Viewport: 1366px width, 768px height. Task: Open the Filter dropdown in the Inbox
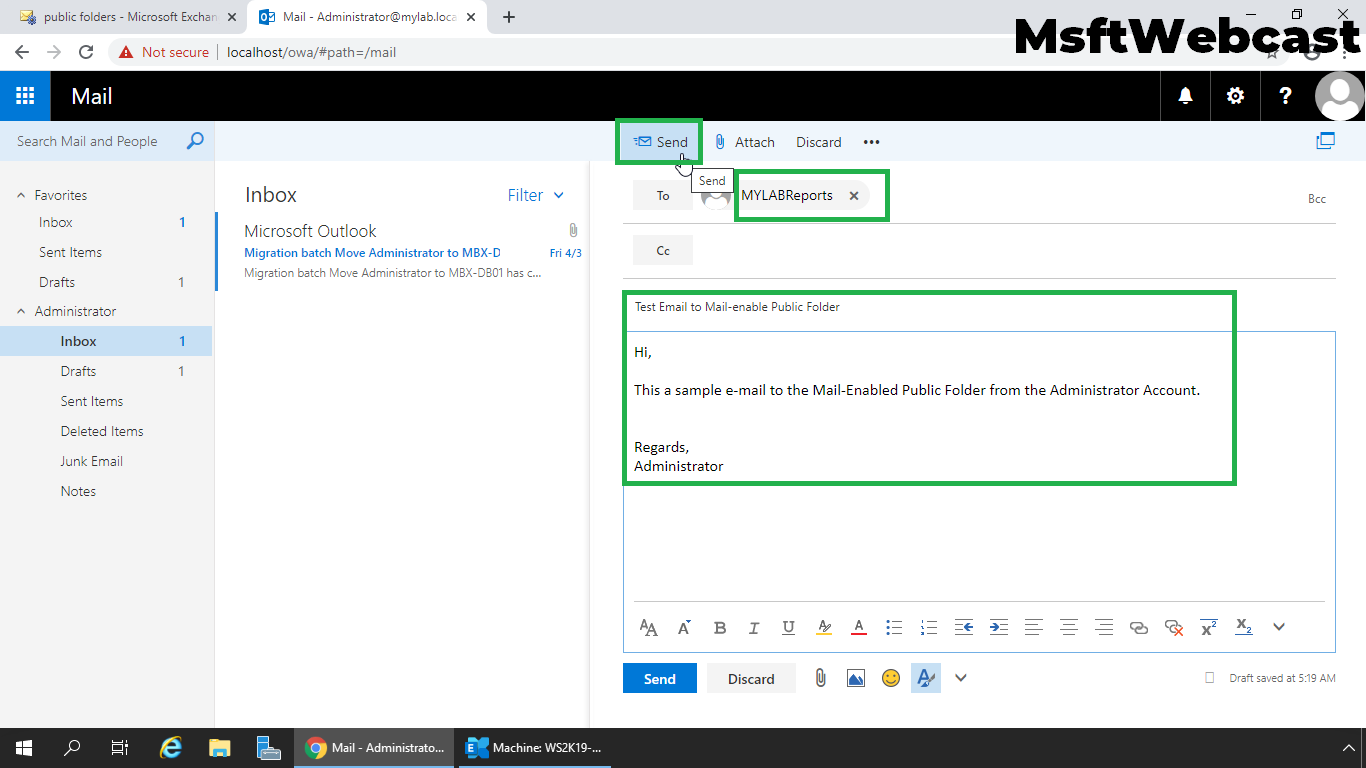pos(536,195)
